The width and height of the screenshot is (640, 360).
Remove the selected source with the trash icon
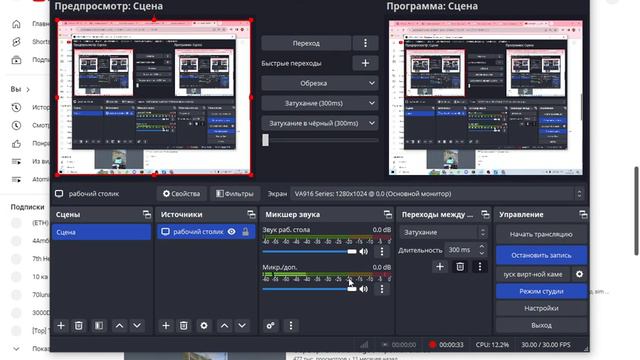click(x=184, y=326)
